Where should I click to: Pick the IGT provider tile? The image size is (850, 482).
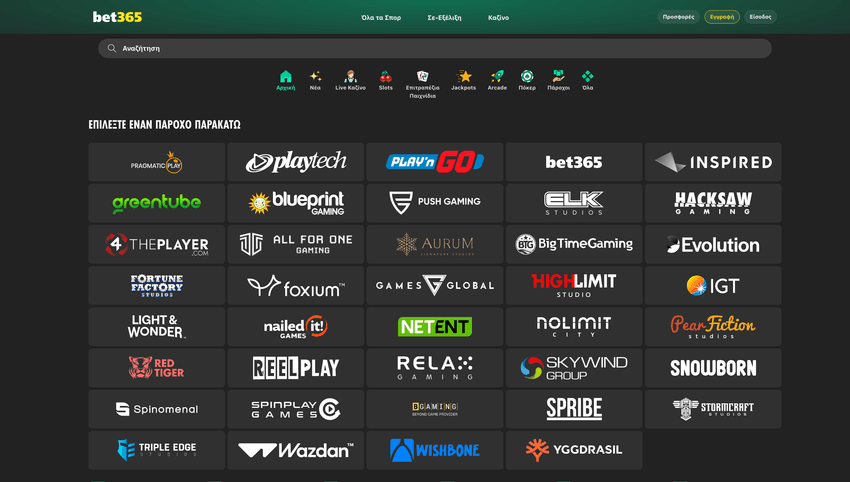[713, 286]
